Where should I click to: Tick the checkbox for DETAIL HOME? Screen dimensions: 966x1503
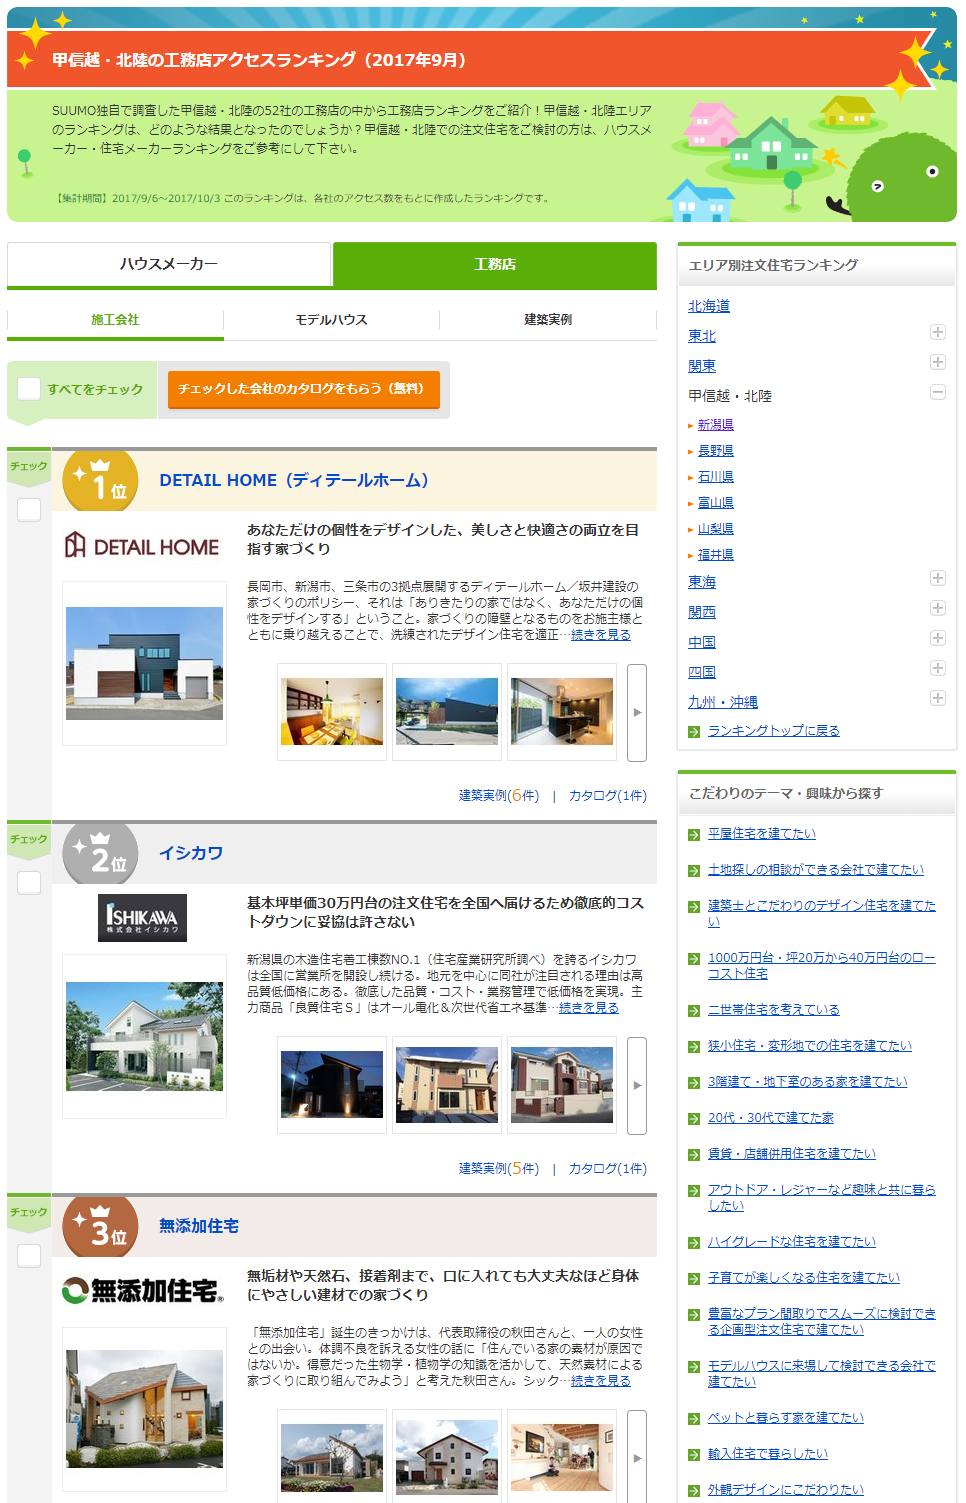tap(29, 510)
